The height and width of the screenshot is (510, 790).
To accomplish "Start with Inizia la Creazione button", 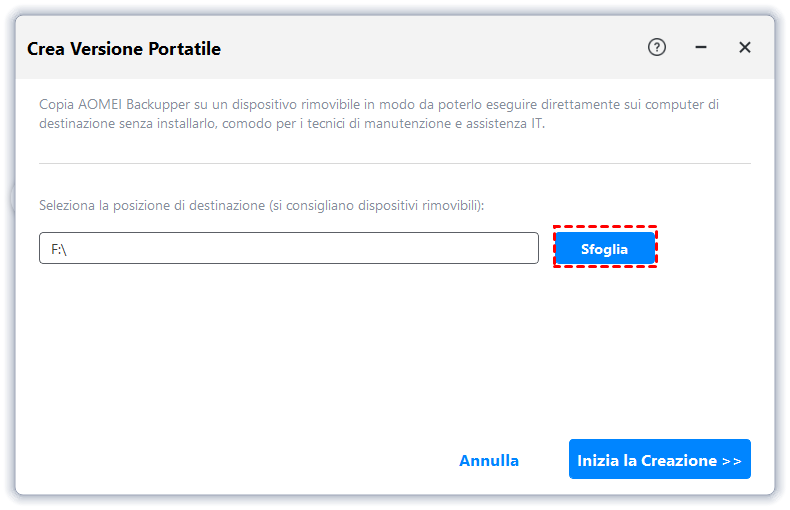I will point(659,460).
